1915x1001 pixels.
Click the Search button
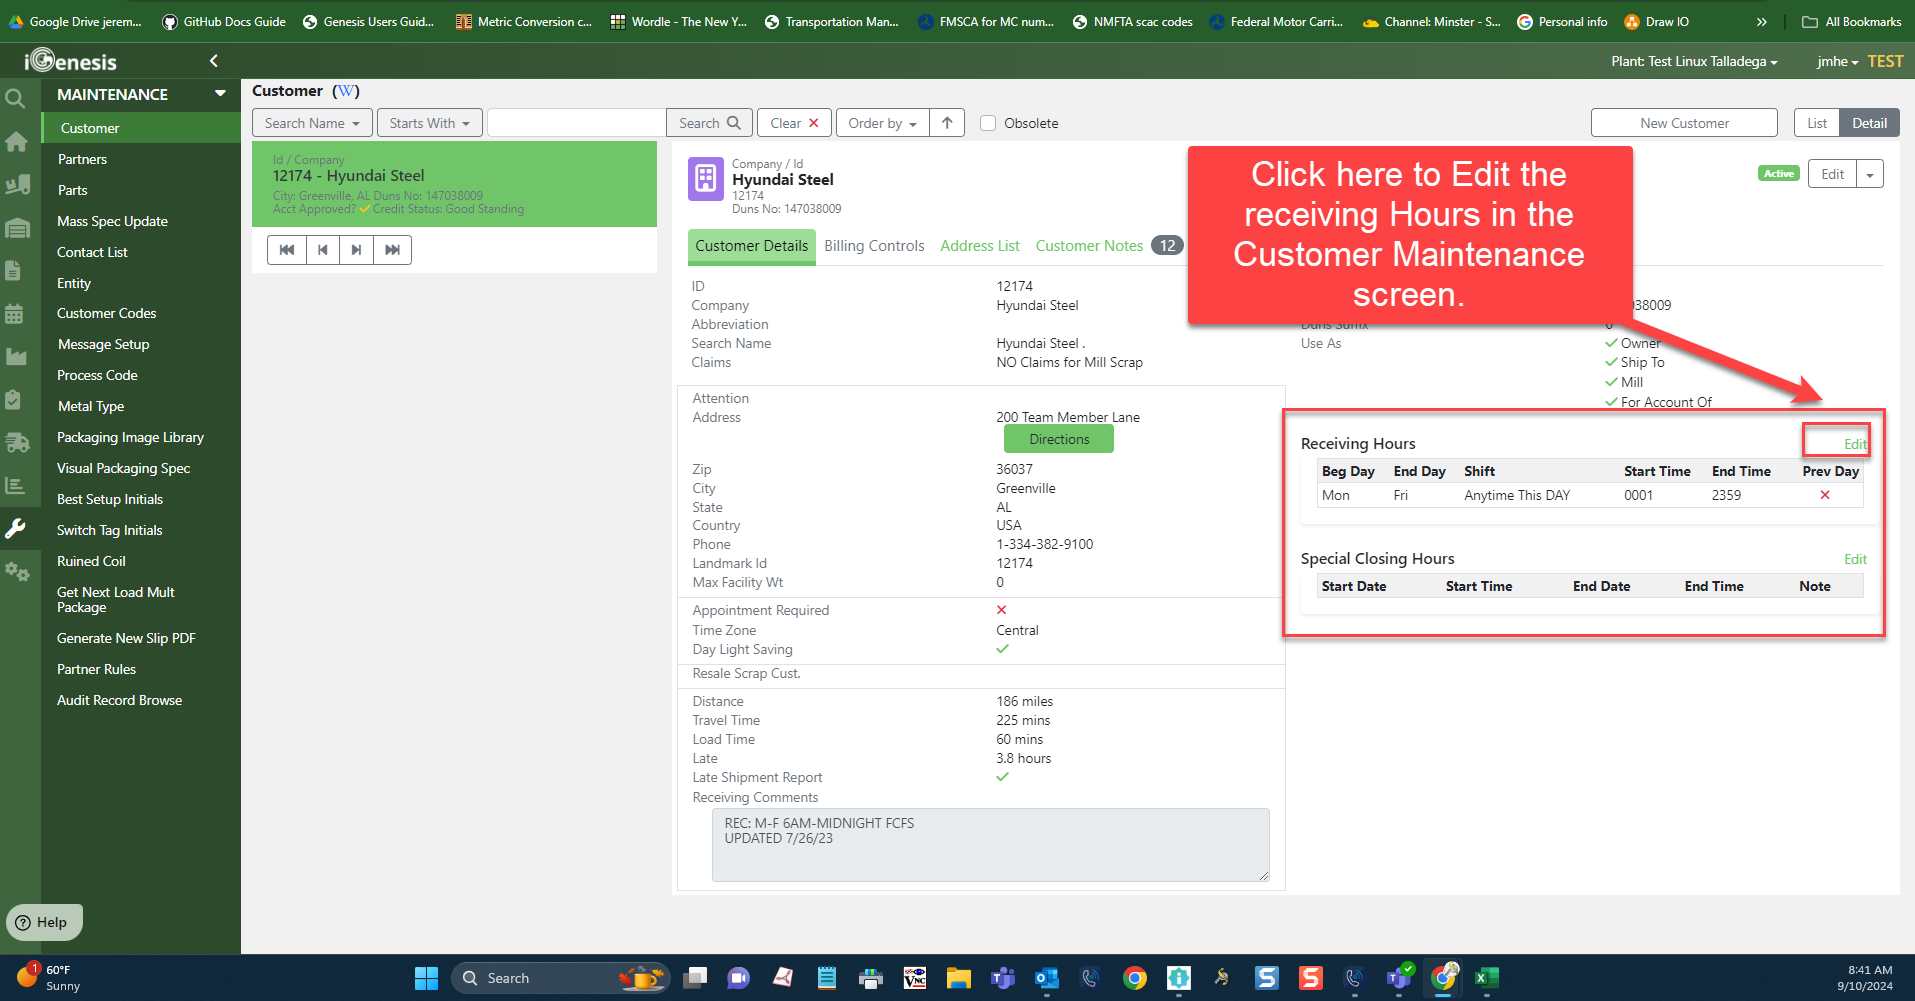[x=709, y=123]
